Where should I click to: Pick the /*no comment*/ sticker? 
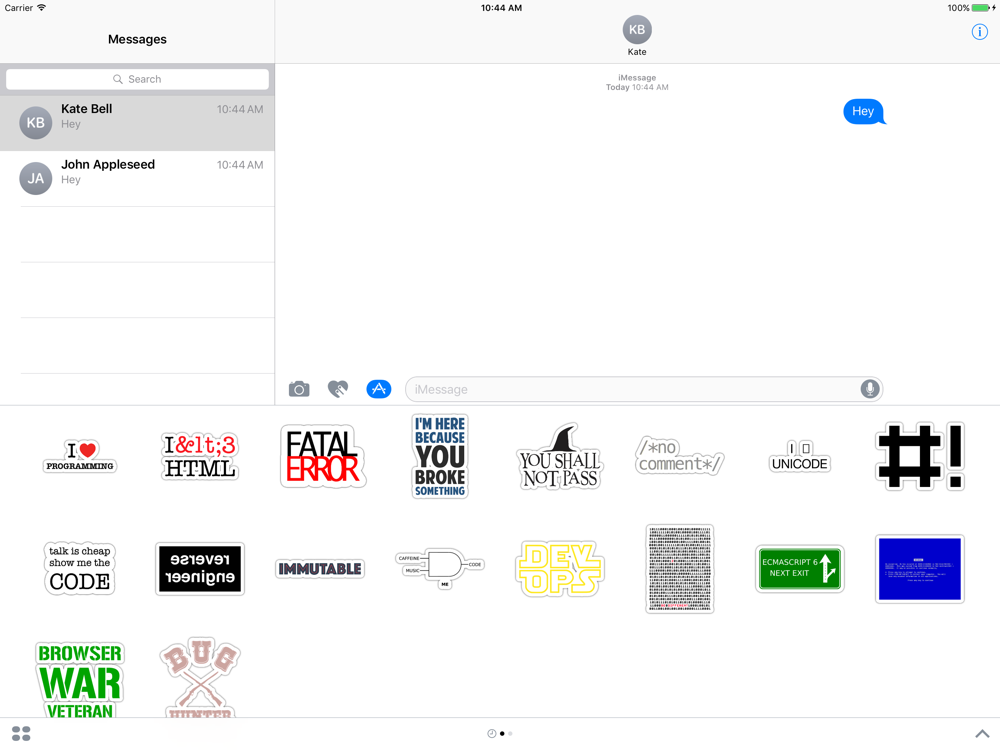[680, 456]
